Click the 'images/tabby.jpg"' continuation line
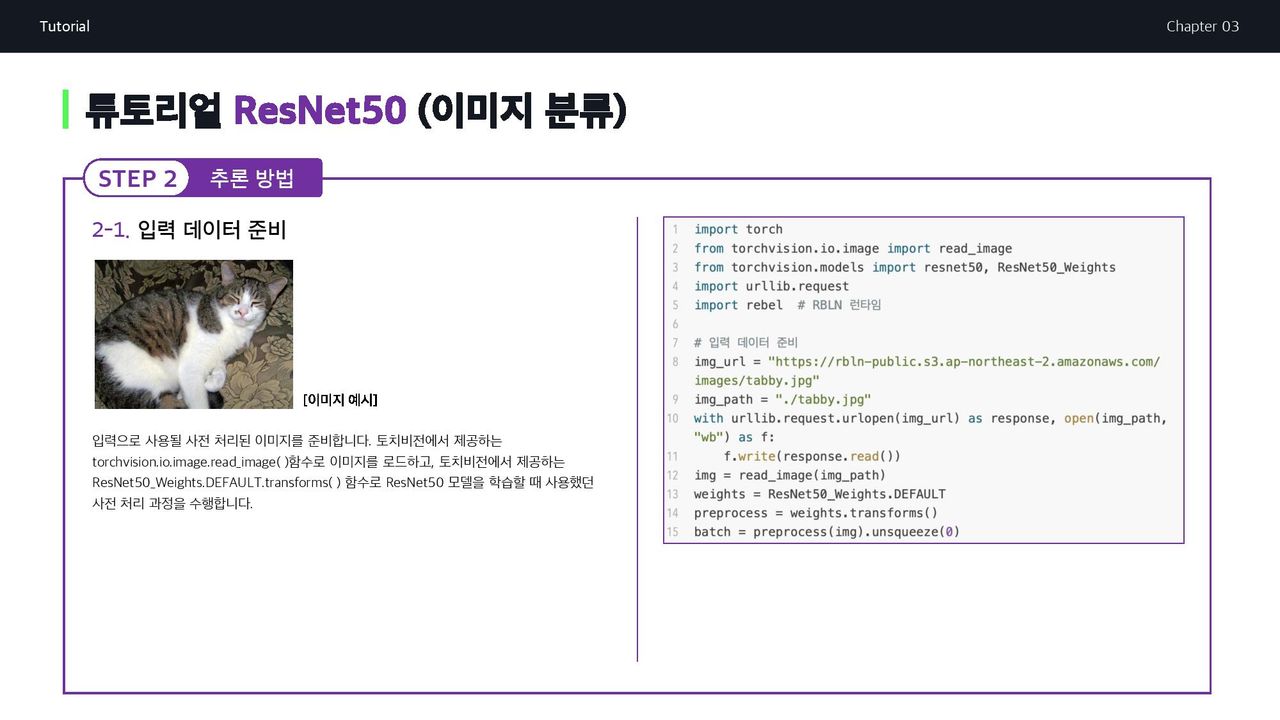This screenshot has width=1280, height=720. pos(757,381)
